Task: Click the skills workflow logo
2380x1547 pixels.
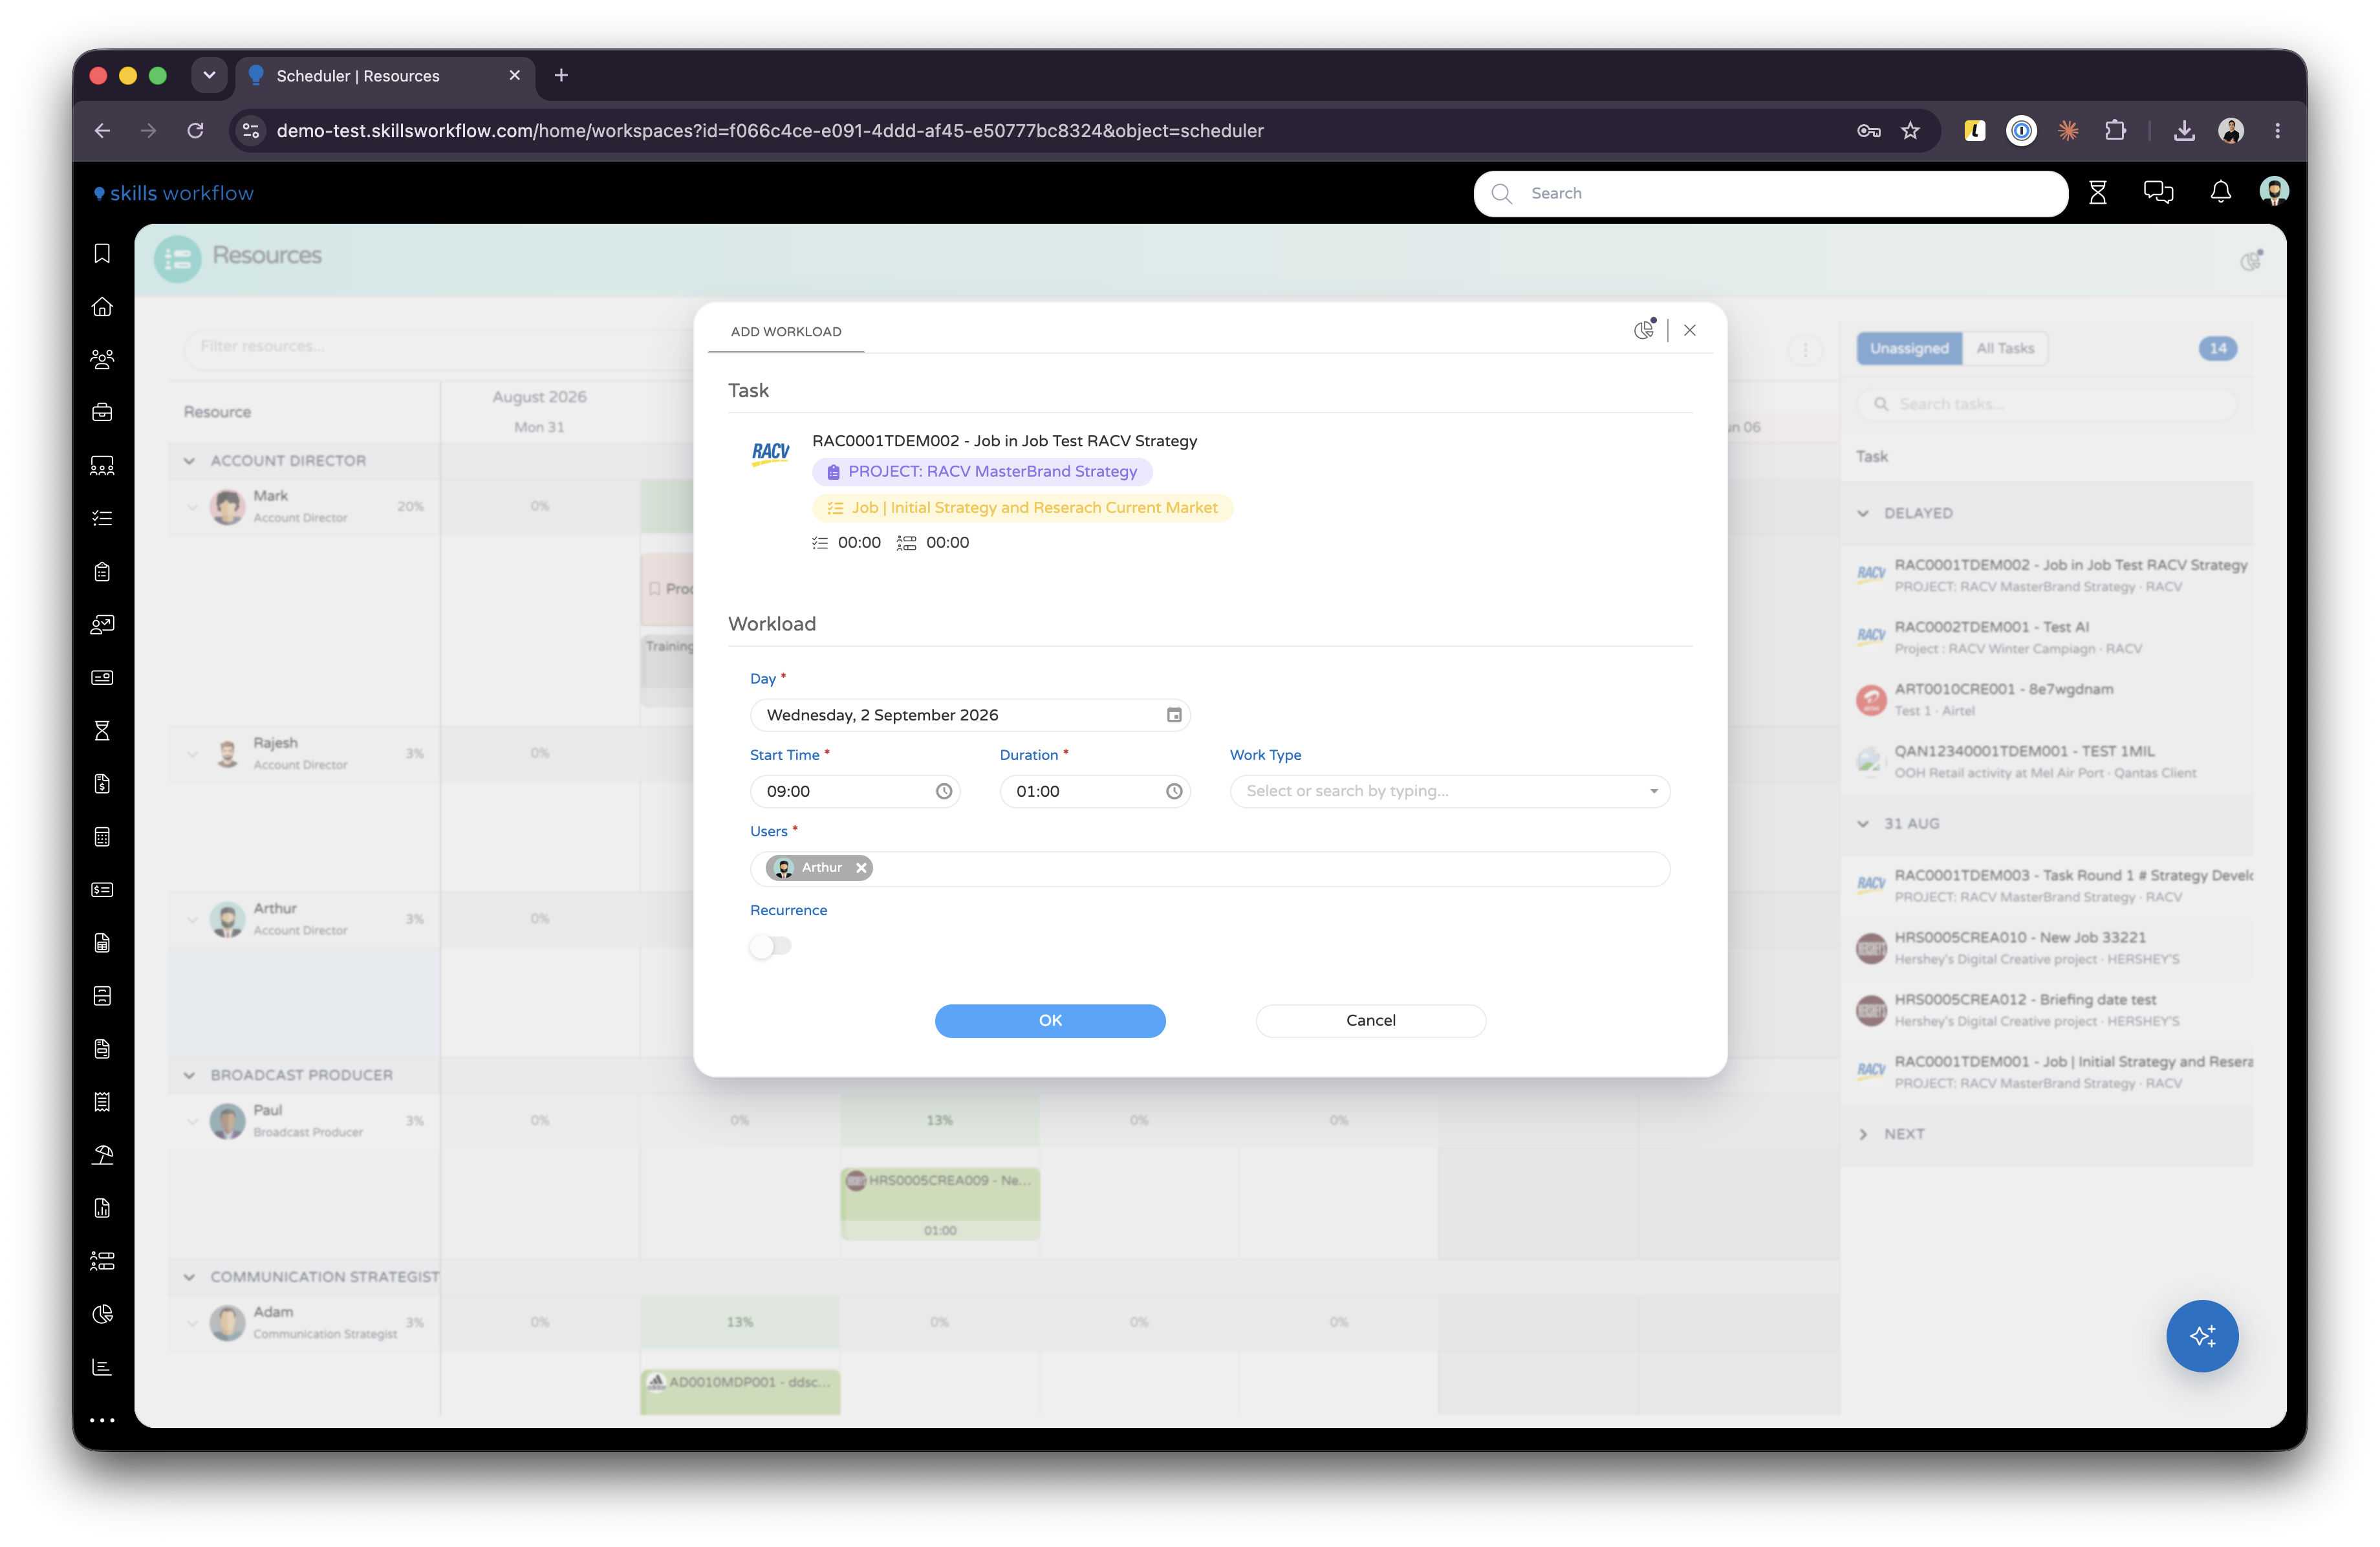Action: (174, 194)
